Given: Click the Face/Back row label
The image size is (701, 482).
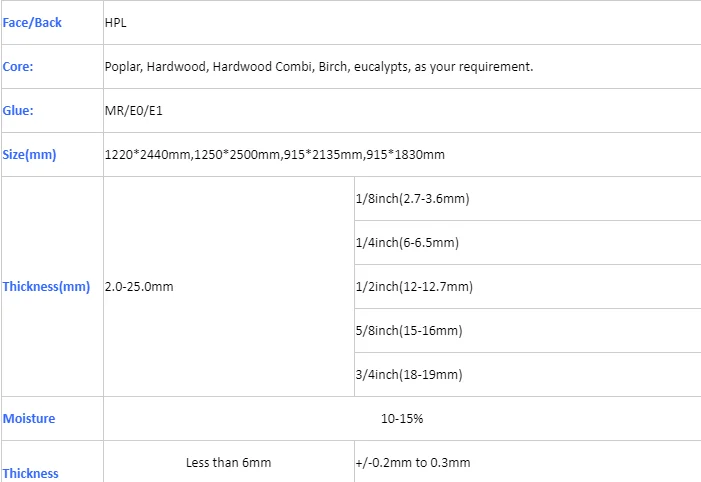Looking at the screenshot, I should click(x=32, y=23).
